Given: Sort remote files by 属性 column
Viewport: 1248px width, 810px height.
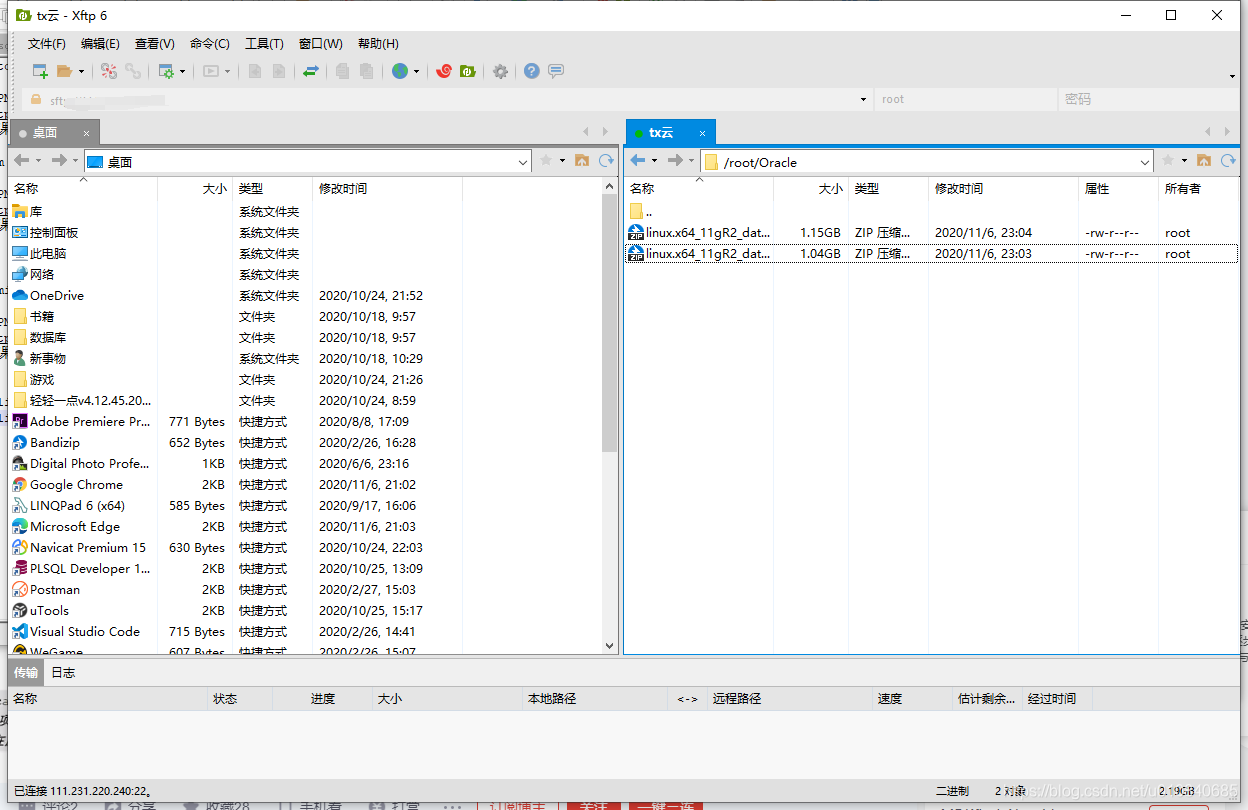Looking at the screenshot, I should (x=1118, y=188).
